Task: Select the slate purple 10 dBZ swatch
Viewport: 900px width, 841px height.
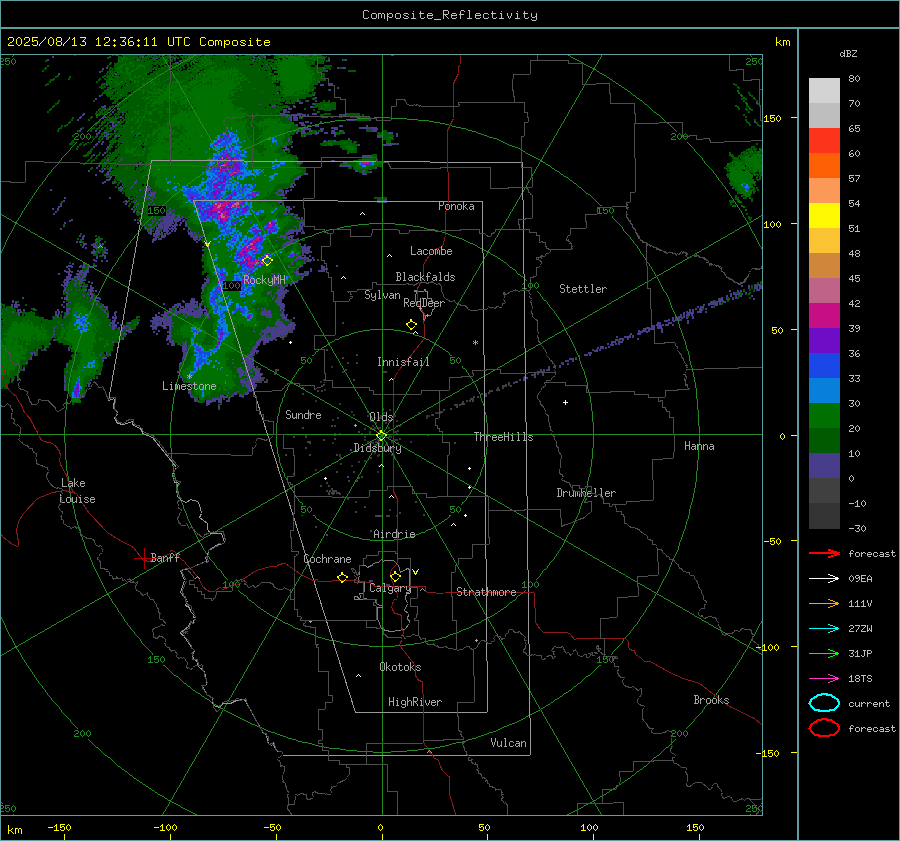Action: point(824,466)
